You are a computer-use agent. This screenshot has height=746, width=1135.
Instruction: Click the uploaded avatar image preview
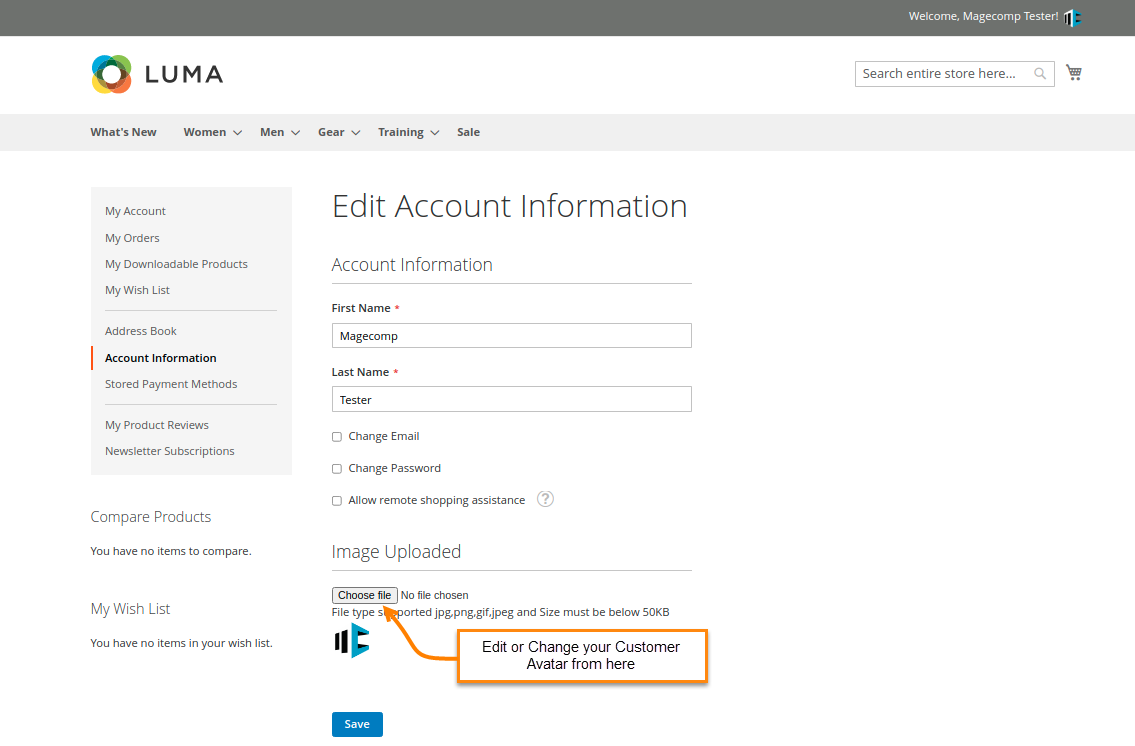(352, 640)
